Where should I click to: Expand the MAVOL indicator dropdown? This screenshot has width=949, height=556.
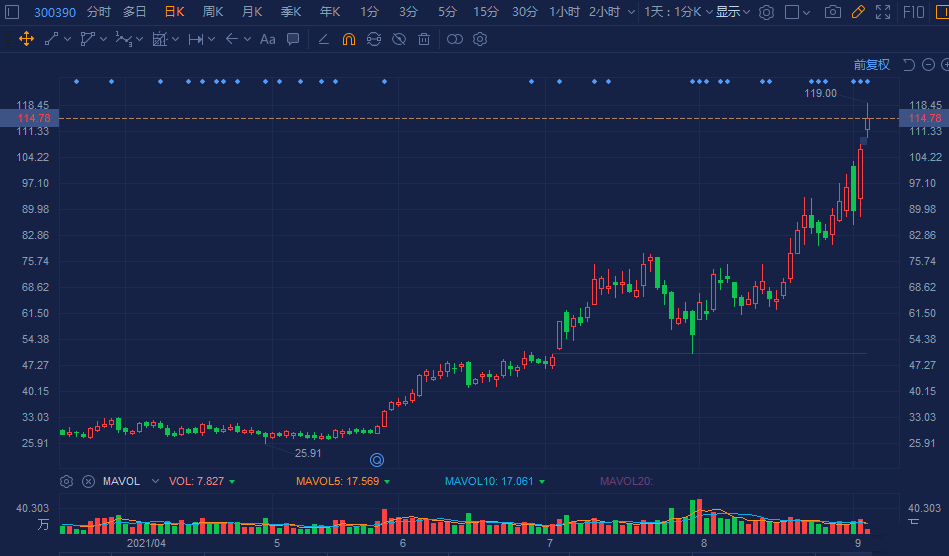point(155,481)
